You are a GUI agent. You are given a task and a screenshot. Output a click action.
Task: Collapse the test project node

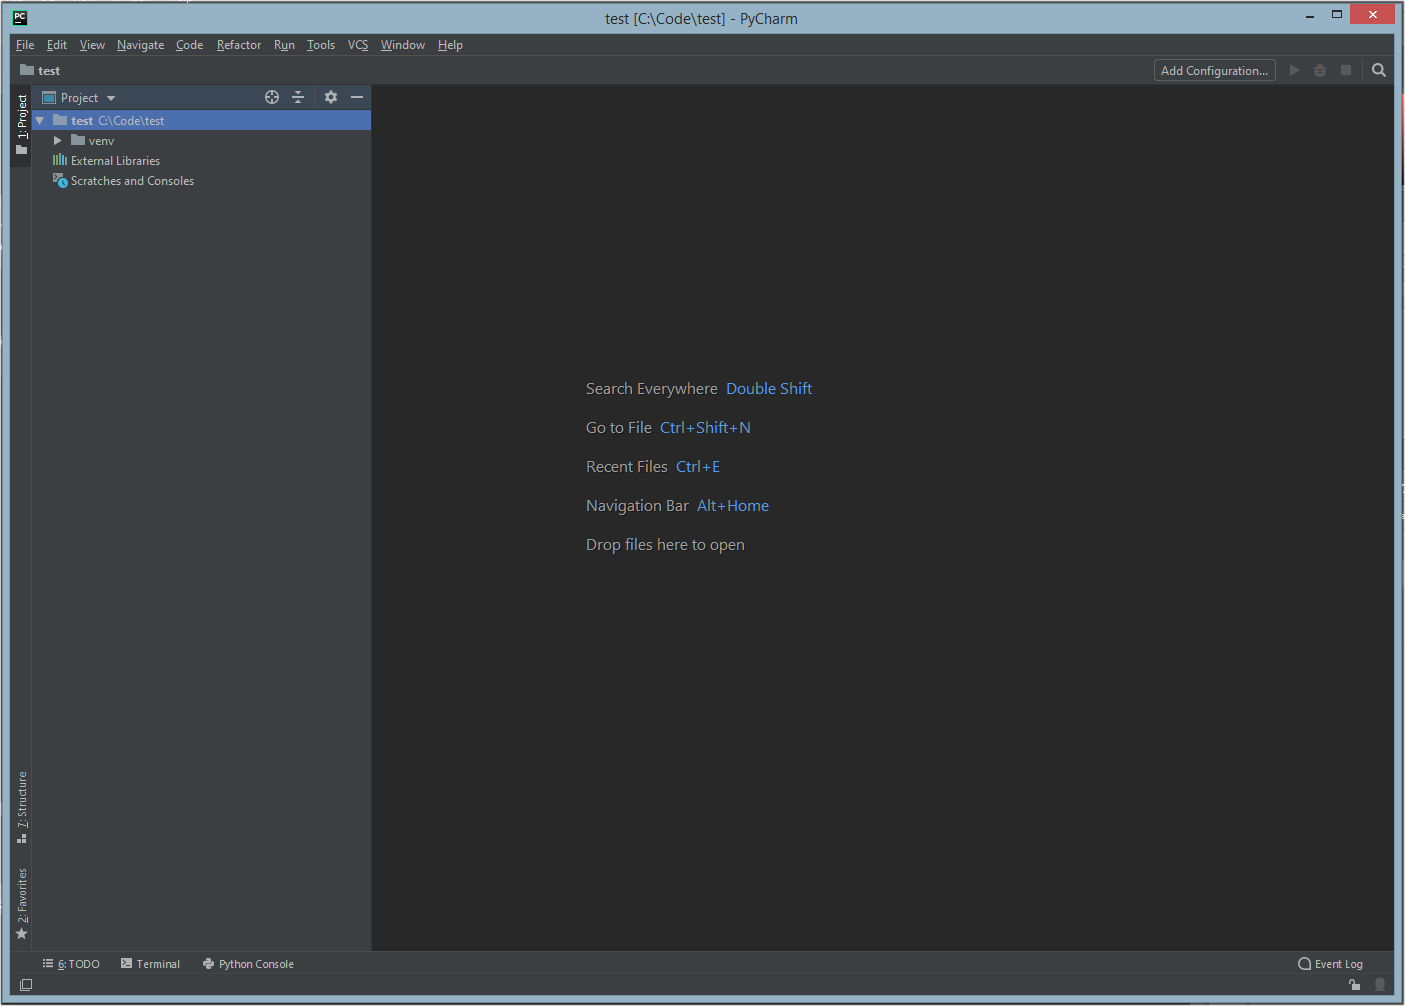(x=40, y=120)
